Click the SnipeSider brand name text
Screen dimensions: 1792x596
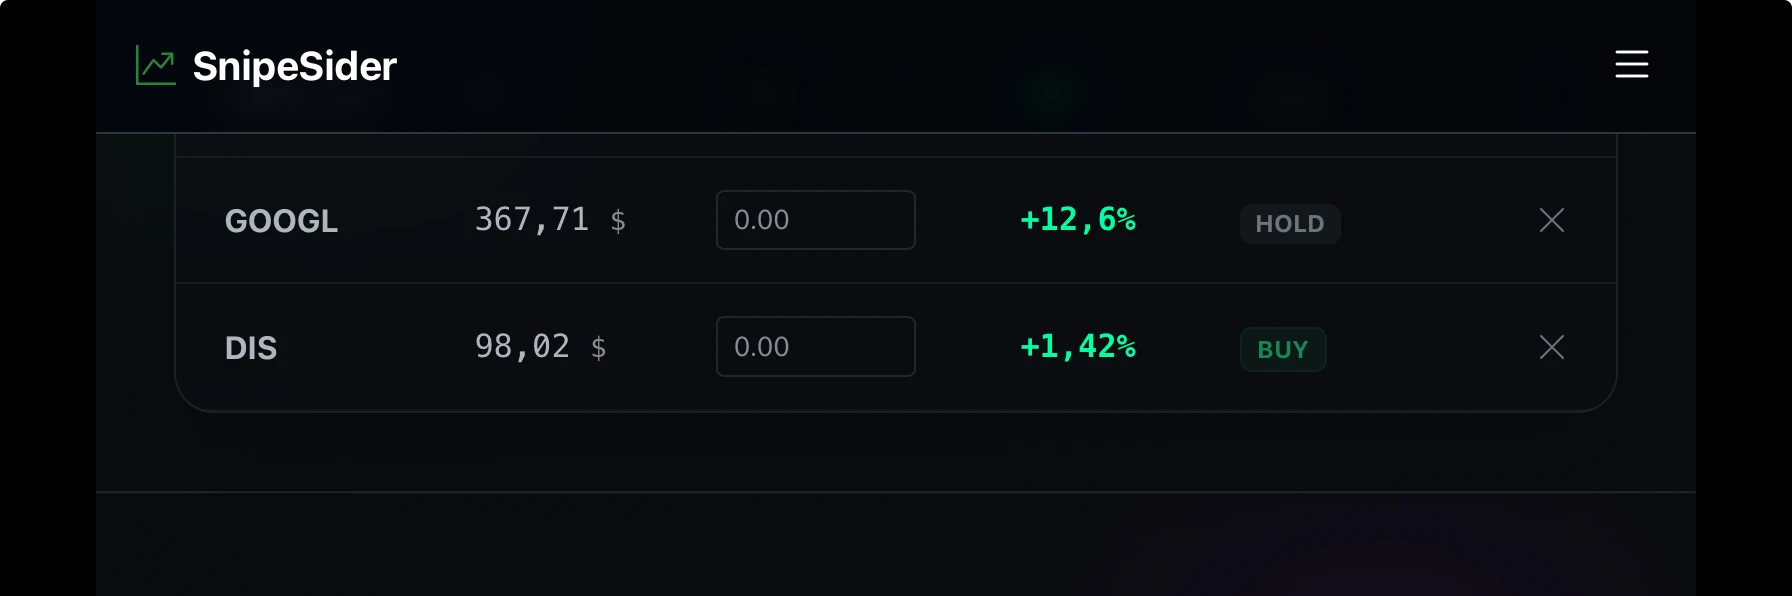click(x=295, y=67)
